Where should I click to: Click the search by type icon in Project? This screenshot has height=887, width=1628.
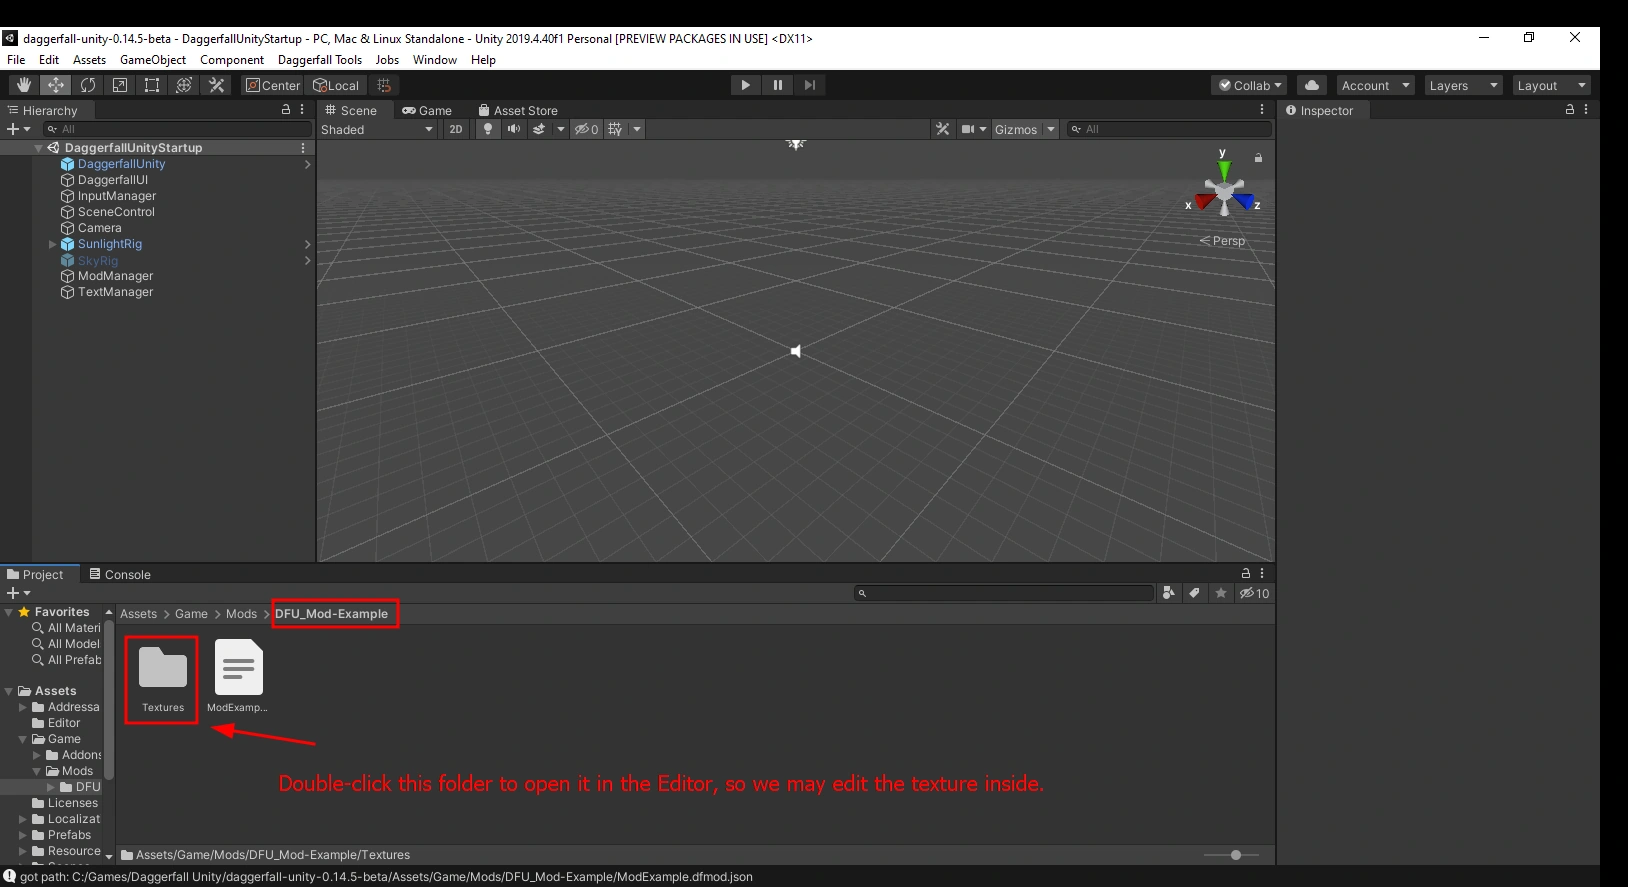(x=1168, y=593)
